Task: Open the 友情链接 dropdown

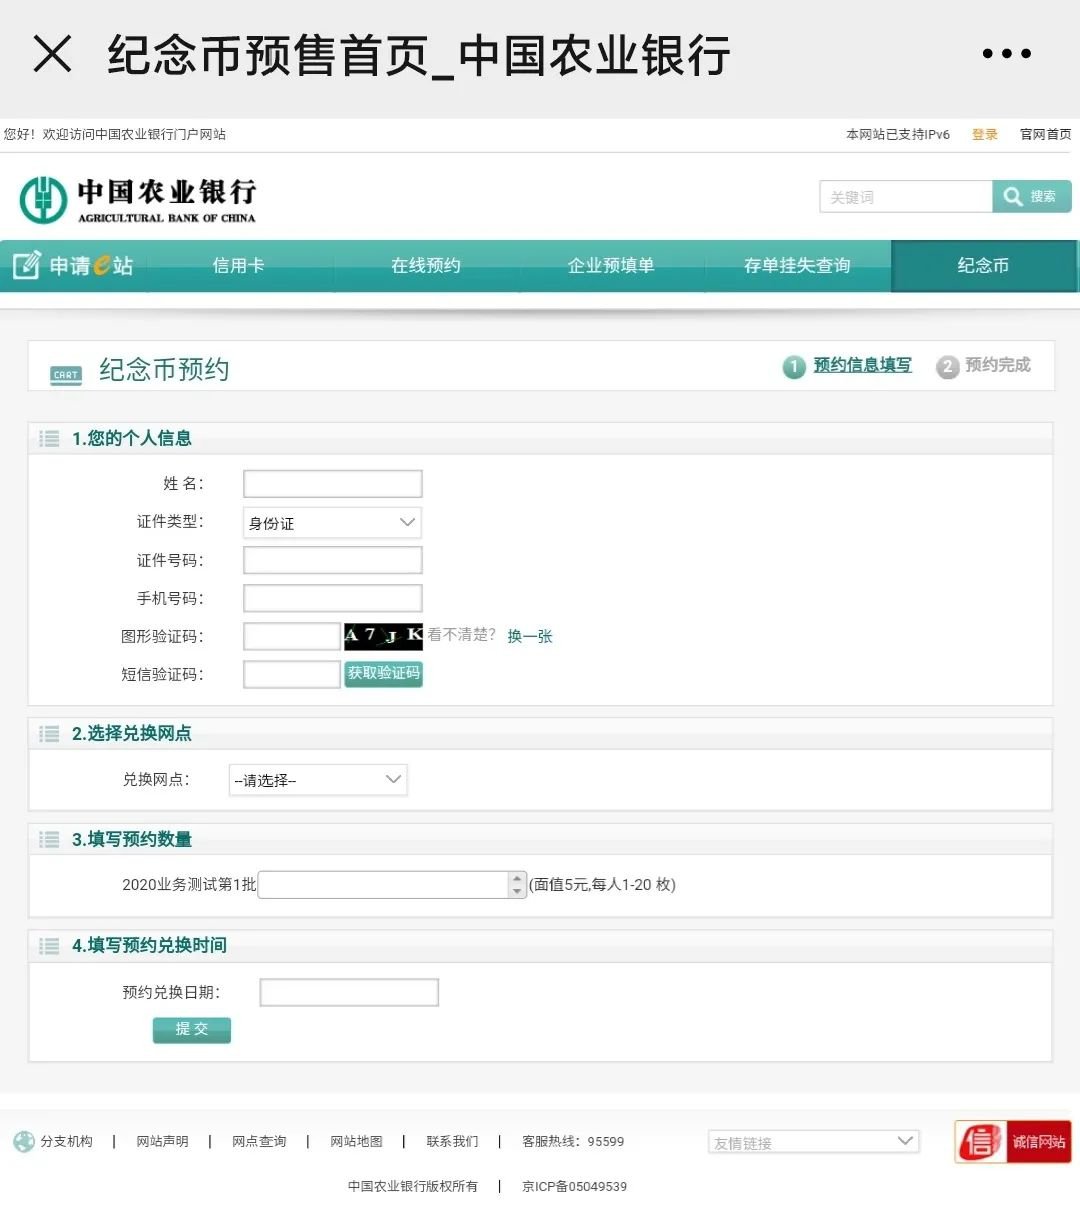Action: [813, 1142]
